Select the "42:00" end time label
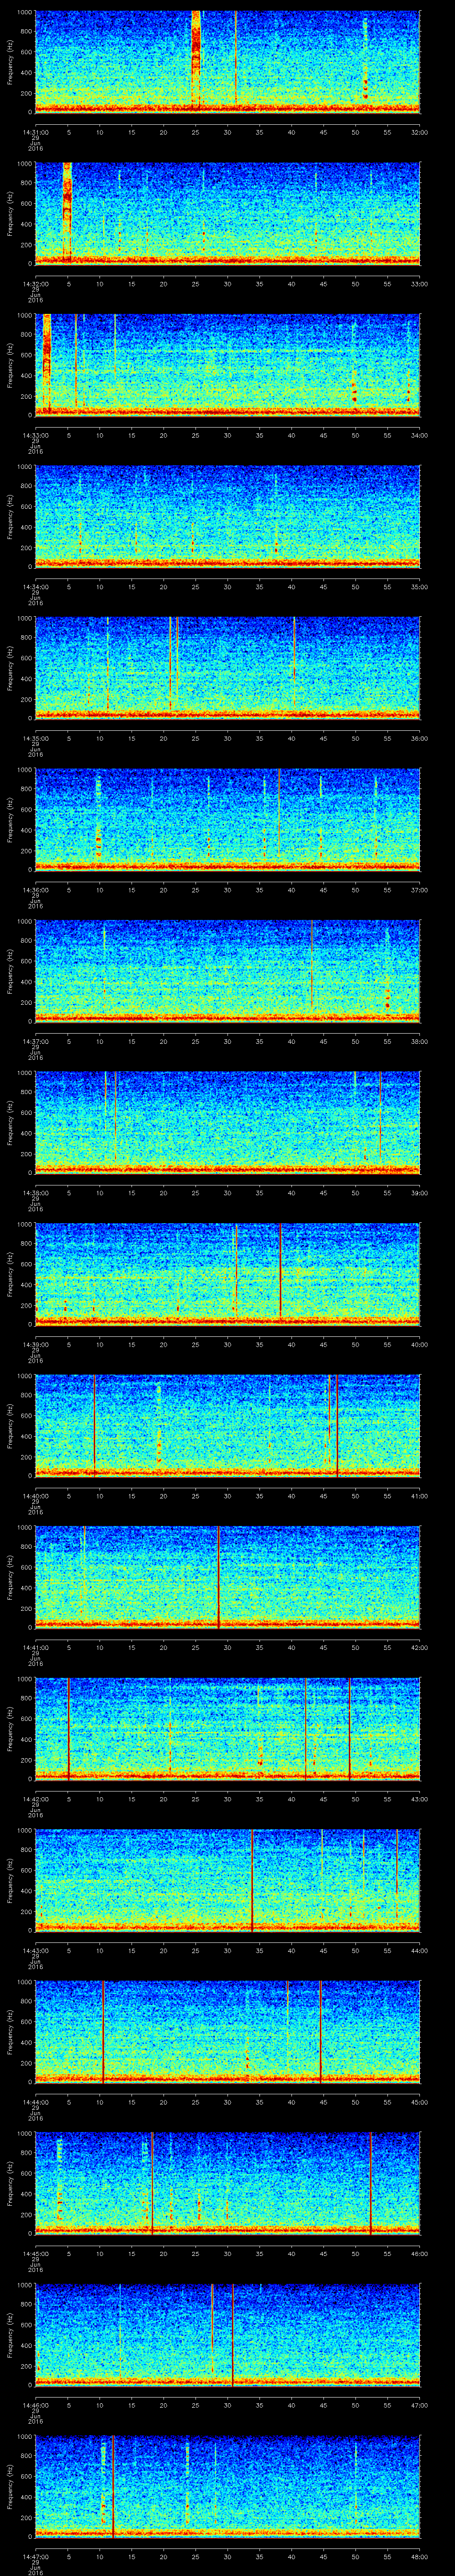 point(419,1648)
